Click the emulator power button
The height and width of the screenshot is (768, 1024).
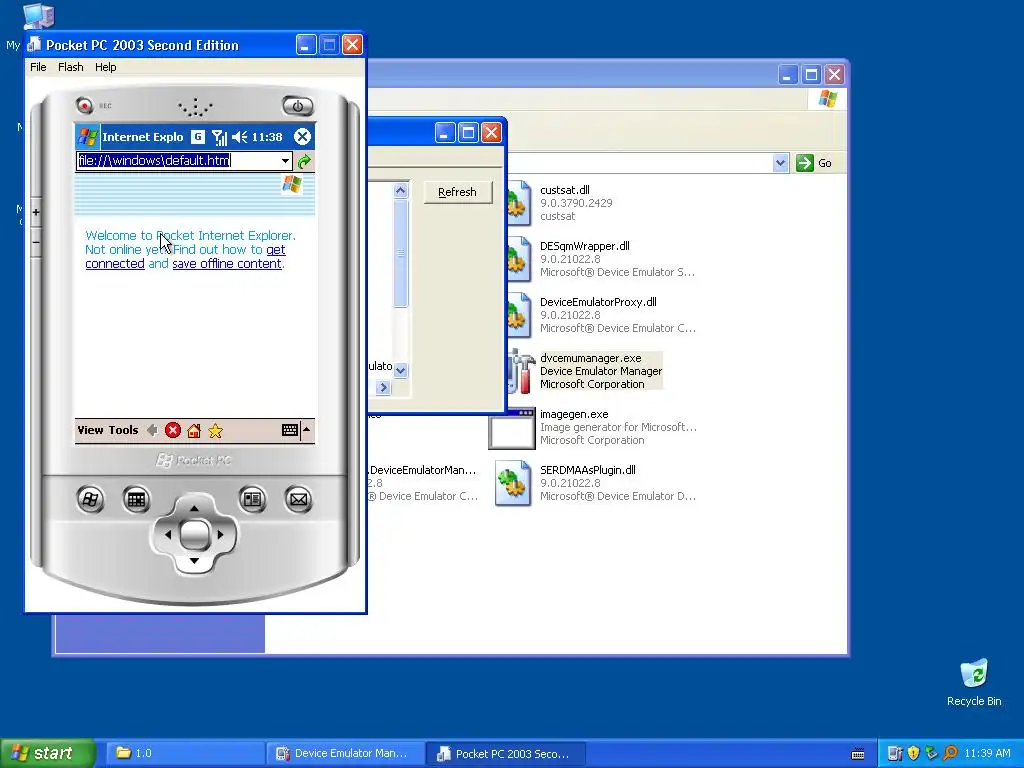[x=298, y=106]
